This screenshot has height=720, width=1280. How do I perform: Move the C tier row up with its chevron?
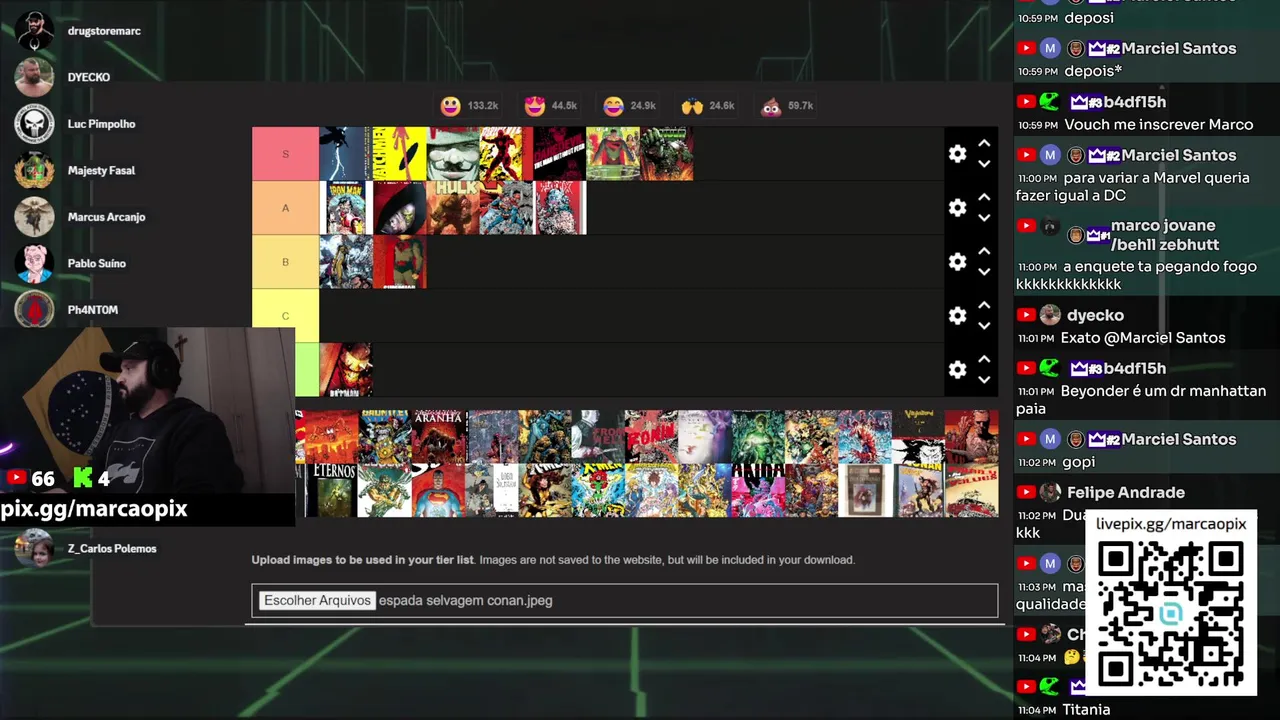pyautogui.click(x=984, y=305)
